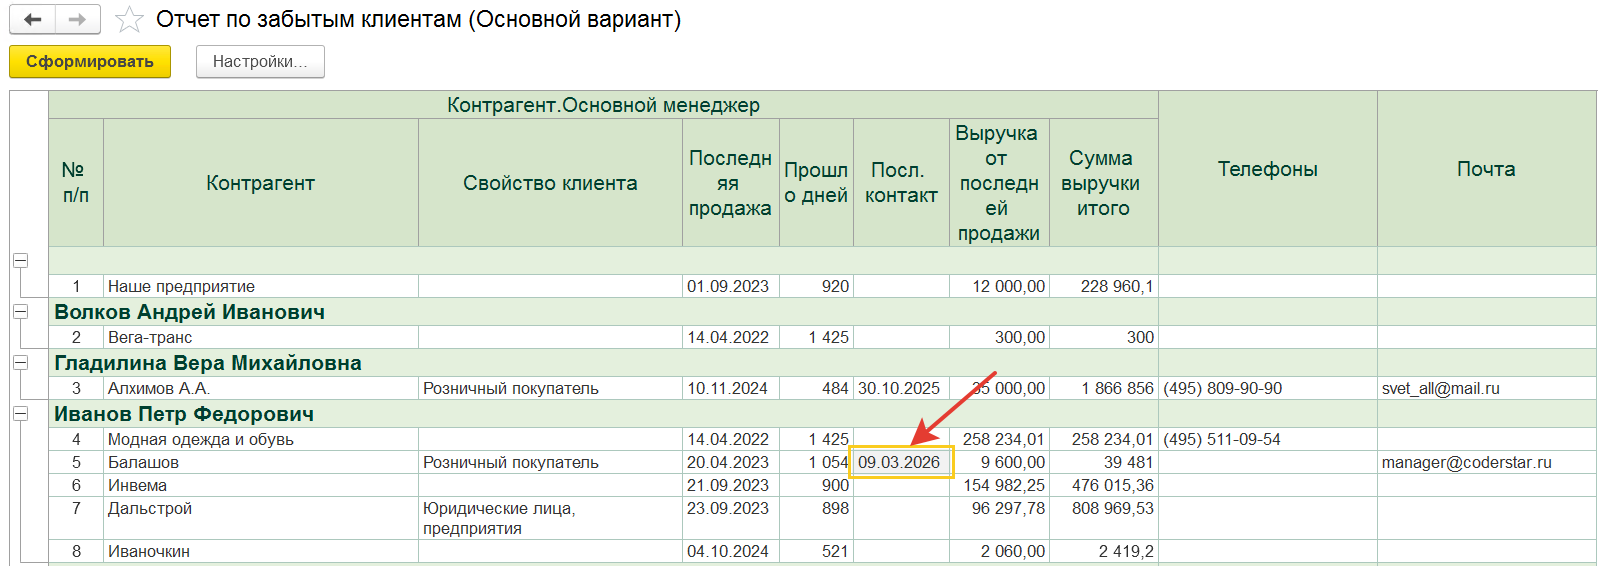Select the 2 419,2 total cell
The width and height of the screenshot is (1598, 566).
tap(1103, 551)
